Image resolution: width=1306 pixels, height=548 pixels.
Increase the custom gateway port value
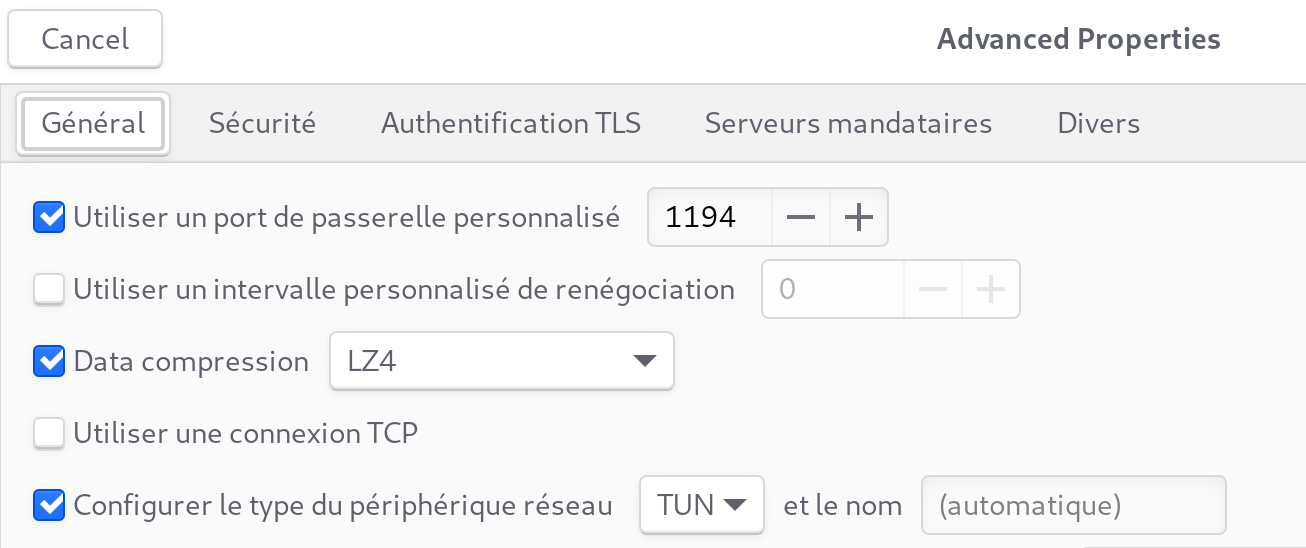click(x=859, y=217)
